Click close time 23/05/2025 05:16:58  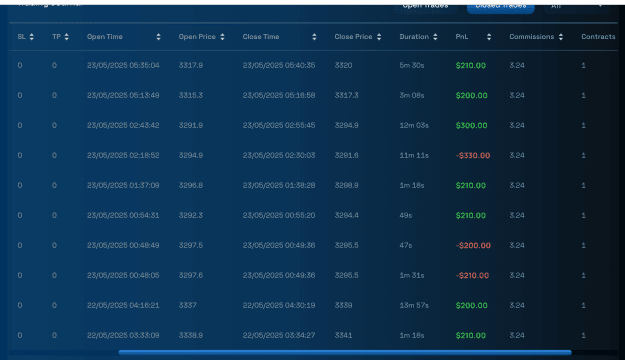coord(279,95)
